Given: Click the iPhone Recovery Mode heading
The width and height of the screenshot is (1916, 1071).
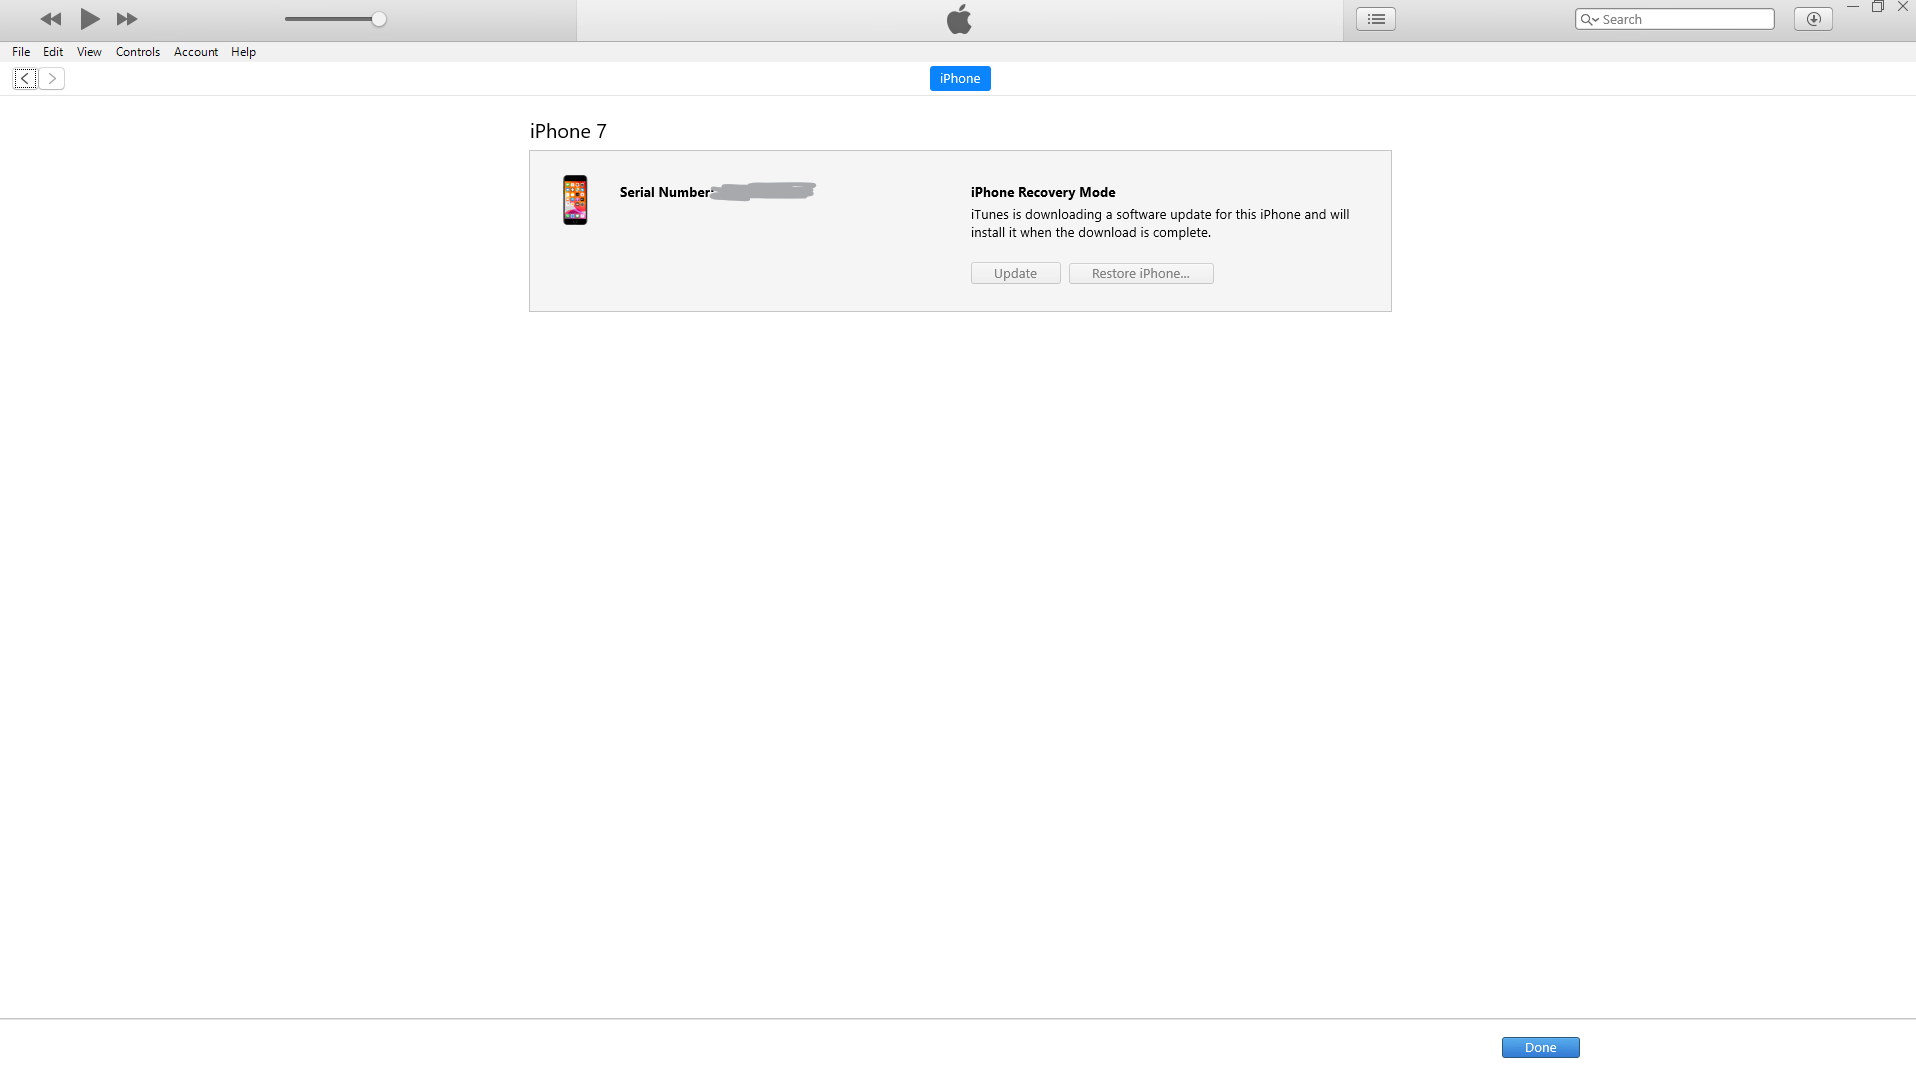Looking at the screenshot, I should pyautogui.click(x=1043, y=192).
